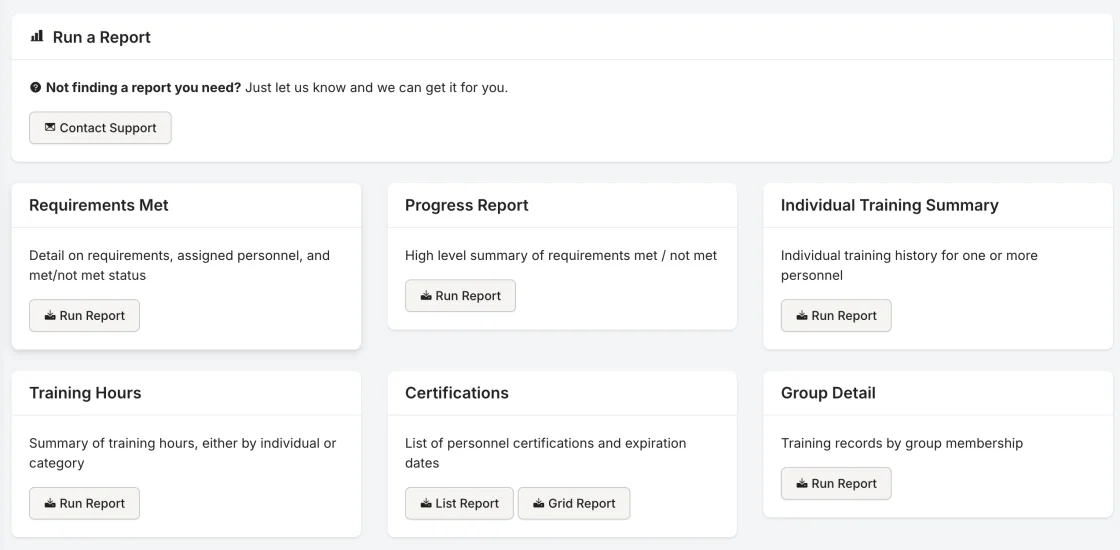Click 'Detail on requirements, assigned personnel' description
The image size is (1120, 550).
179,265
